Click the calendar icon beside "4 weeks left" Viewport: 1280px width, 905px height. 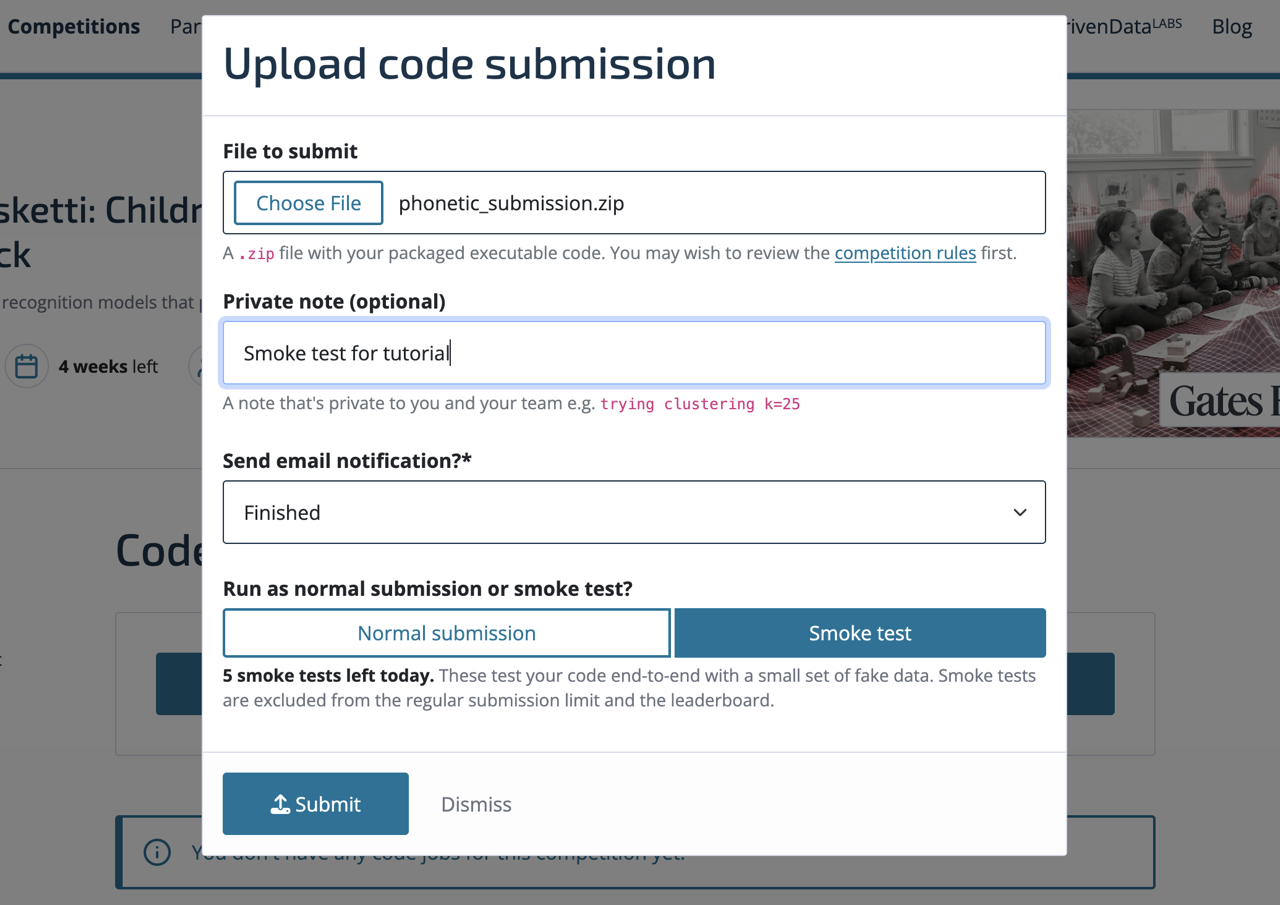(x=27, y=366)
